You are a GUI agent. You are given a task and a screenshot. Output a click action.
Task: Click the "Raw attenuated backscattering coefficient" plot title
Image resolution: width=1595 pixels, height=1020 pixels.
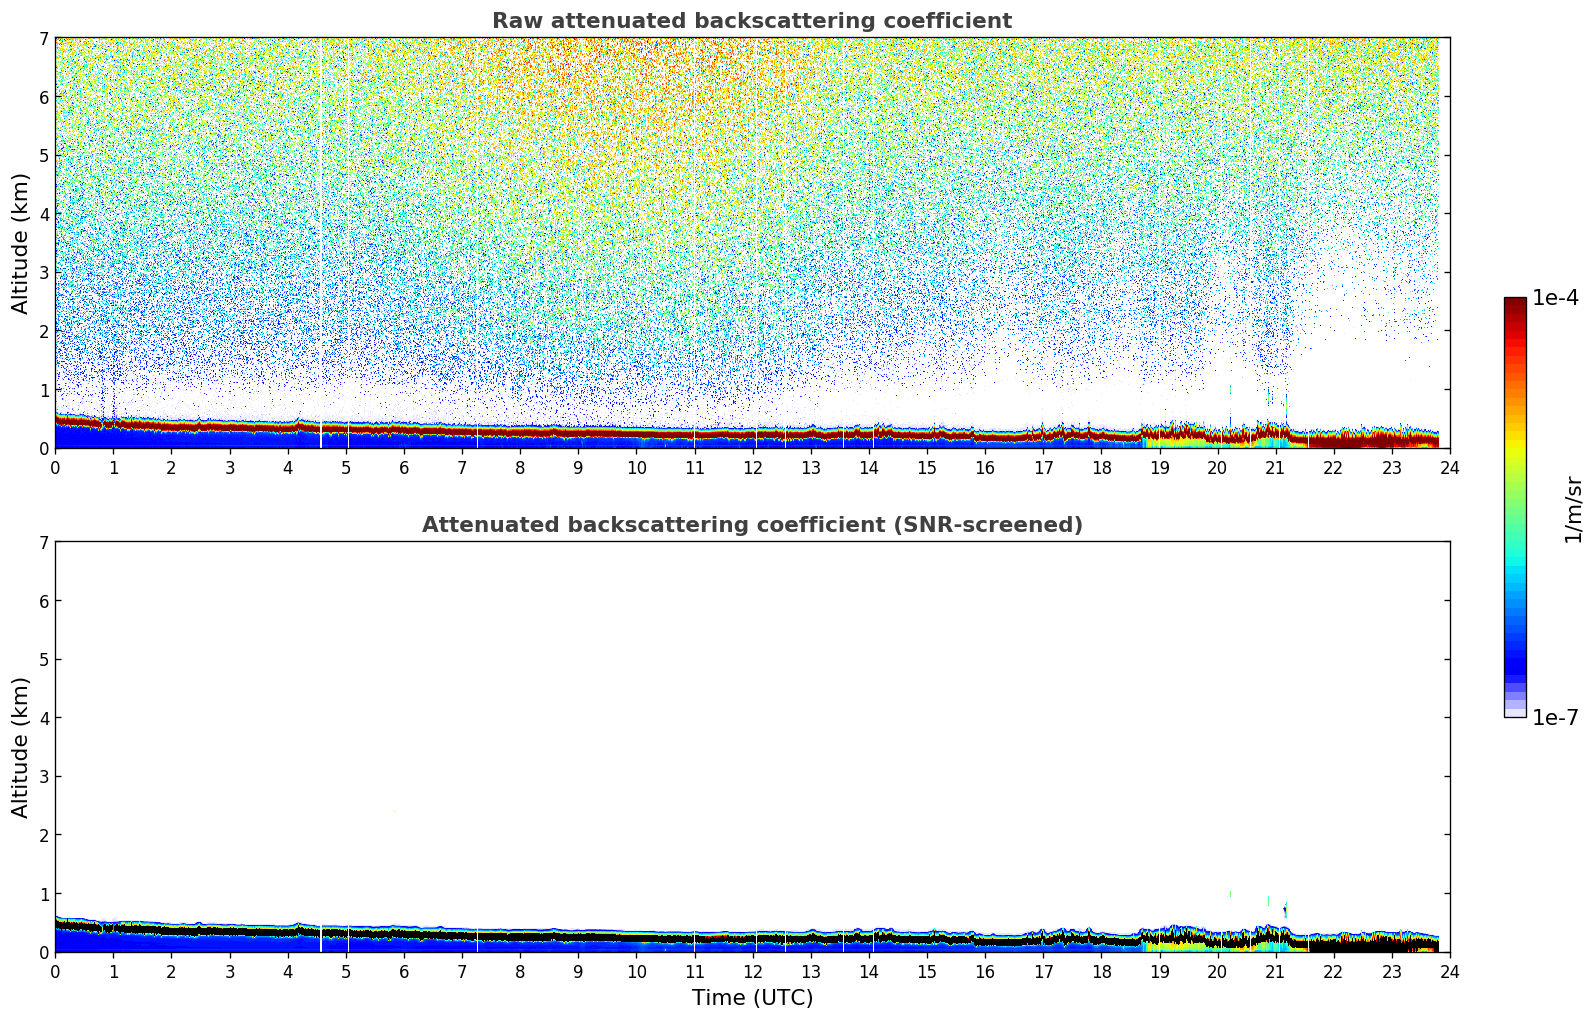click(752, 21)
